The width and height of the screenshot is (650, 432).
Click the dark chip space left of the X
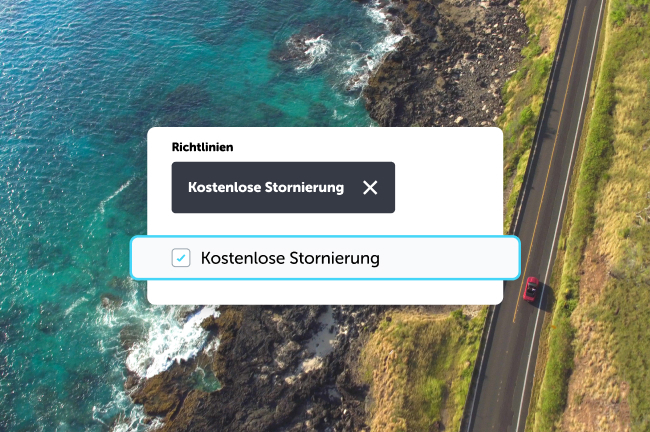tap(353, 187)
